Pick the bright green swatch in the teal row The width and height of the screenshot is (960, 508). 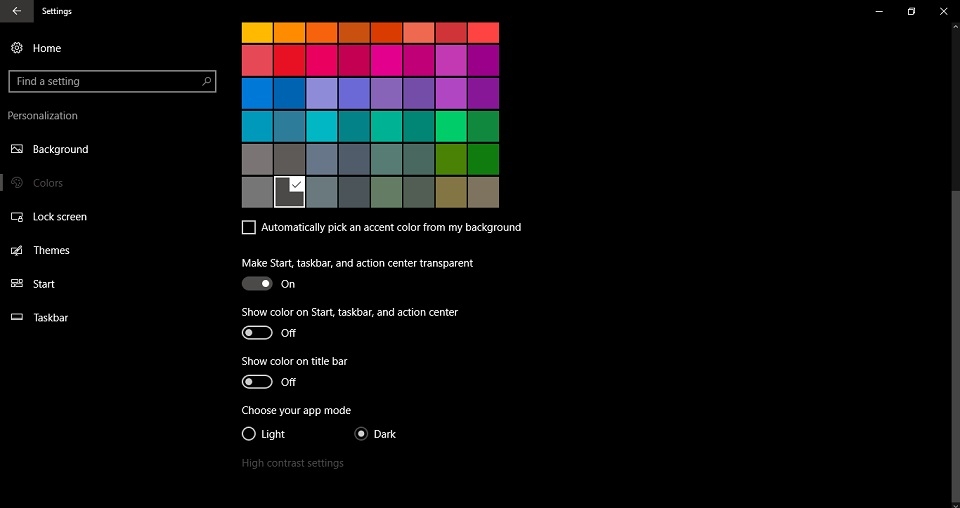451,126
